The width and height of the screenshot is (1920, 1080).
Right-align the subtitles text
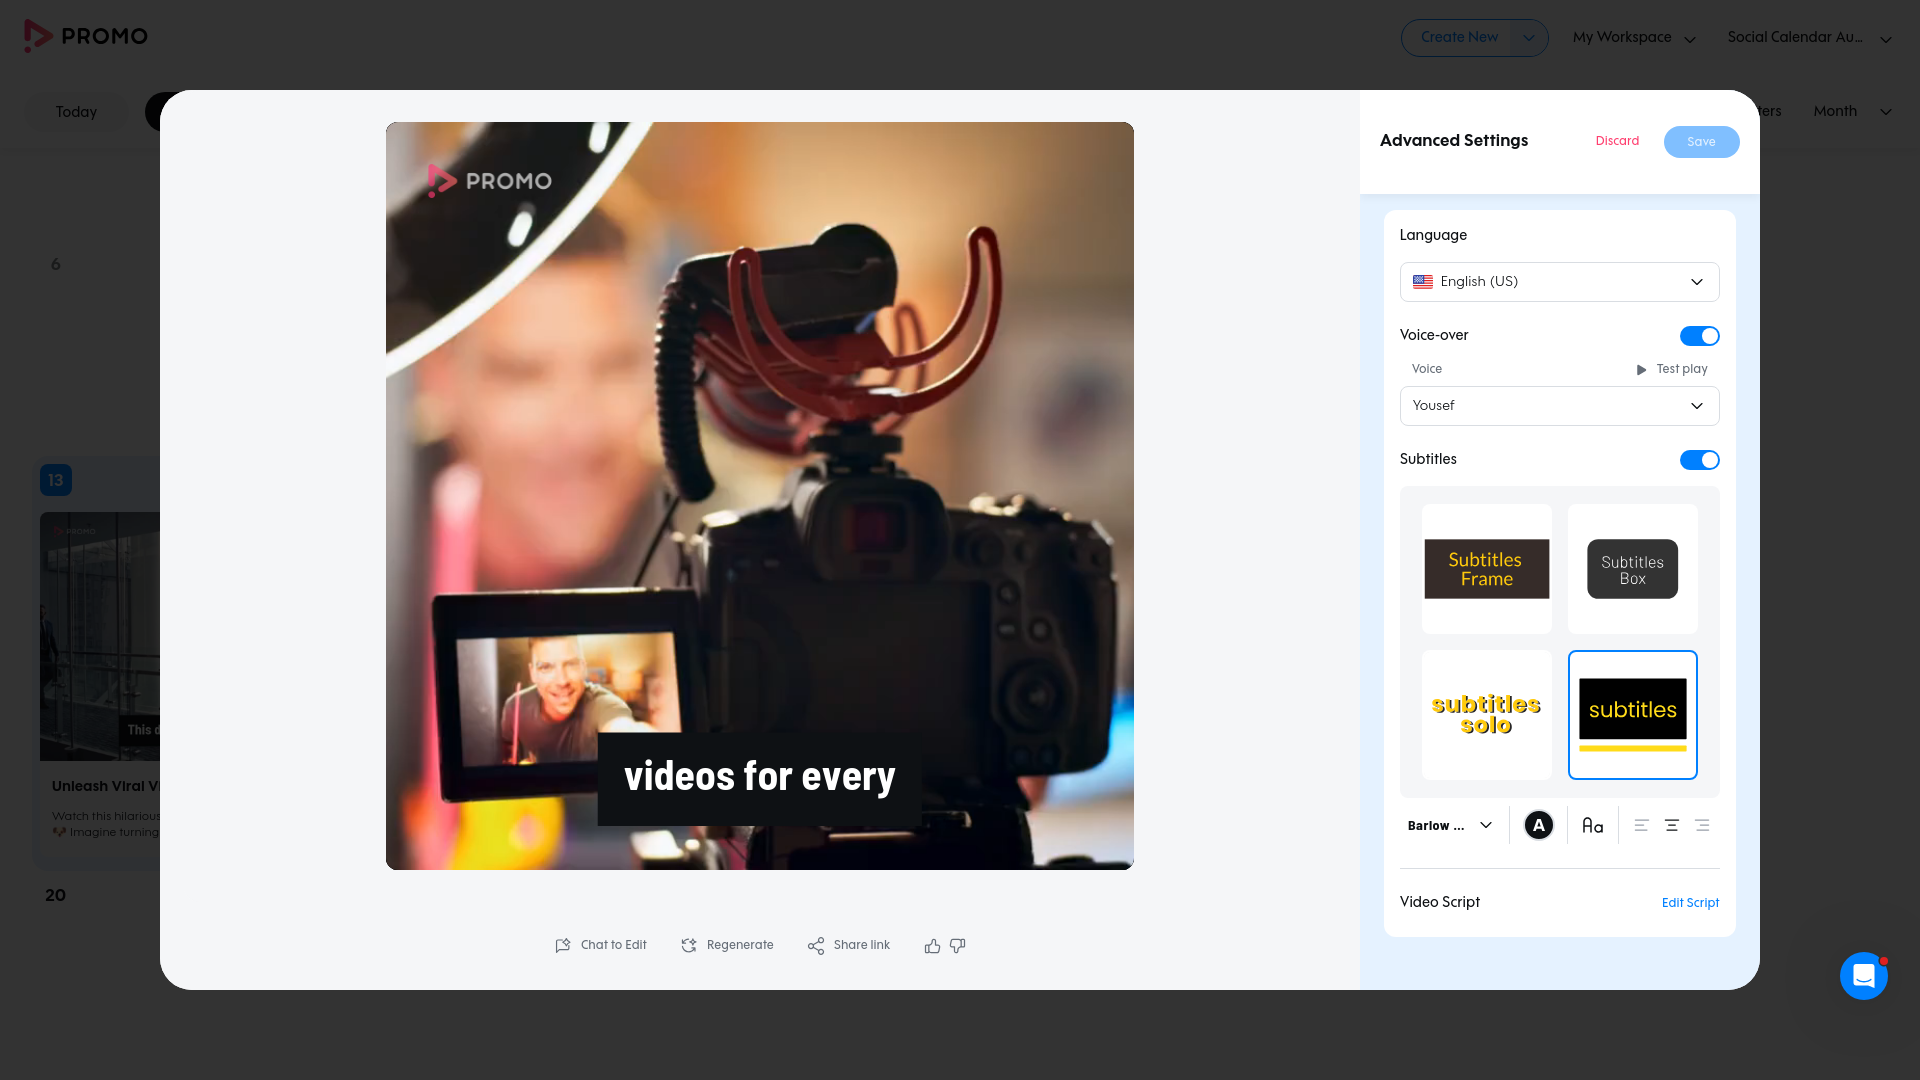(1702, 826)
